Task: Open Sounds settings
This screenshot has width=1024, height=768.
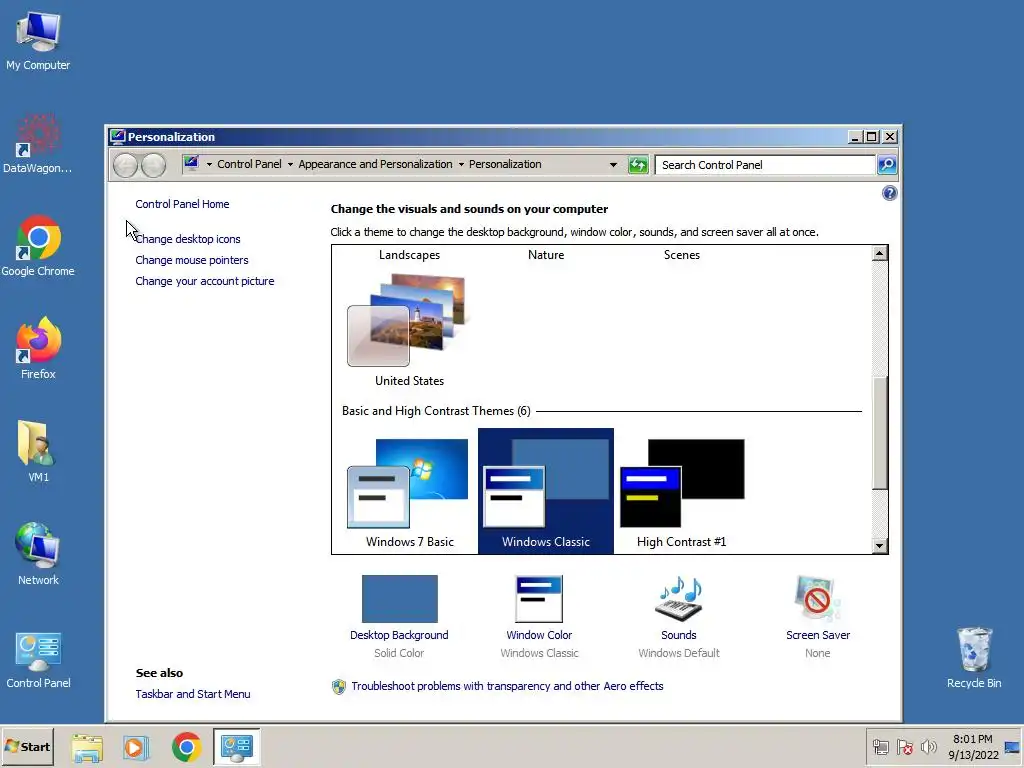Action: (679, 616)
